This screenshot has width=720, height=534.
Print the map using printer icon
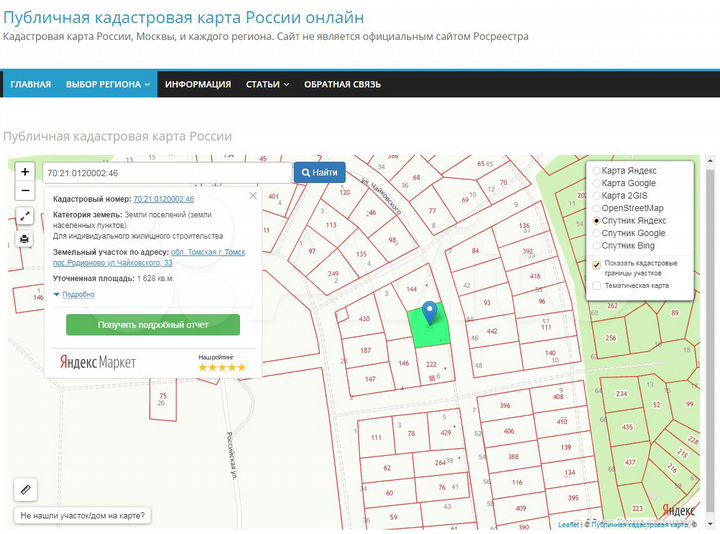25,239
